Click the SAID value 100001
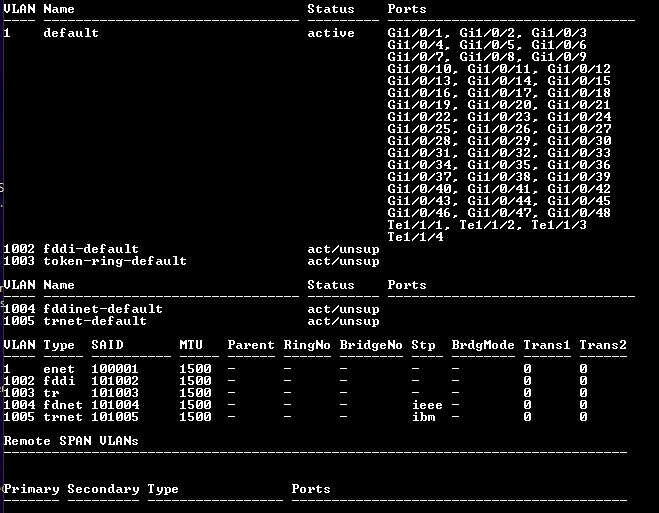 [x=115, y=369]
